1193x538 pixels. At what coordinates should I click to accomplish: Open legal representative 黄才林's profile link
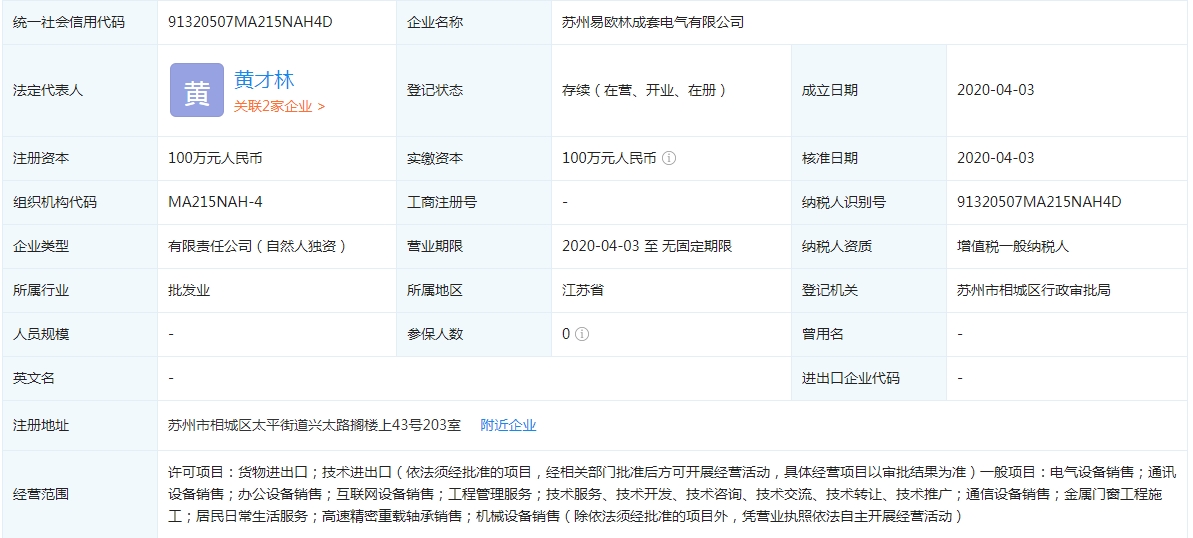[264, 80]
